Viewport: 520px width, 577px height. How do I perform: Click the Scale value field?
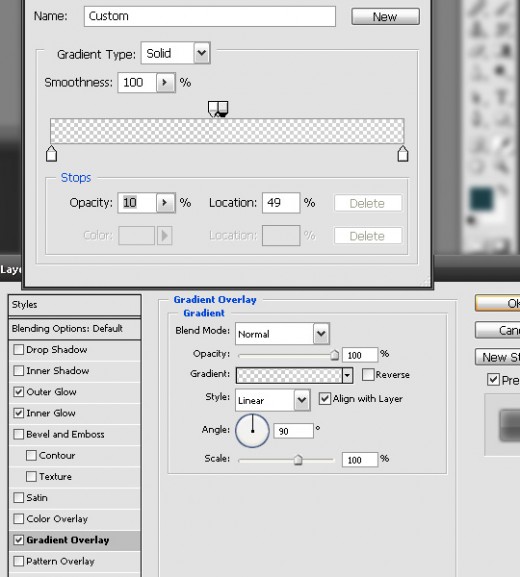360,460
